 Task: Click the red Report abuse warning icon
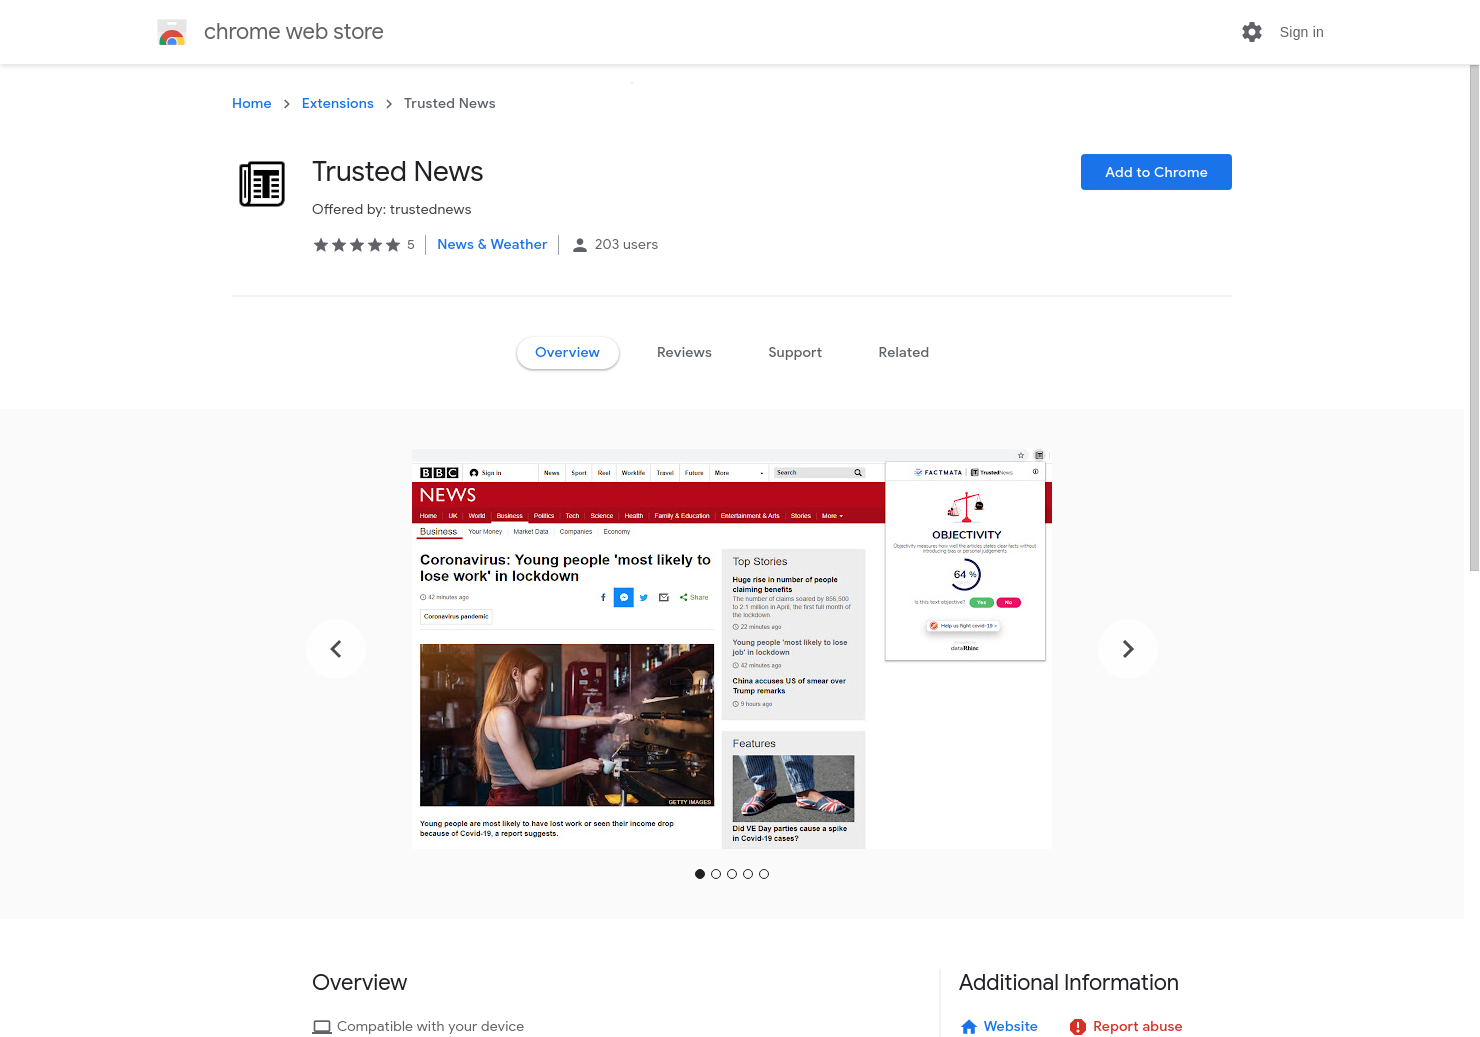pyautogui.click(x=1078, y=1027)
